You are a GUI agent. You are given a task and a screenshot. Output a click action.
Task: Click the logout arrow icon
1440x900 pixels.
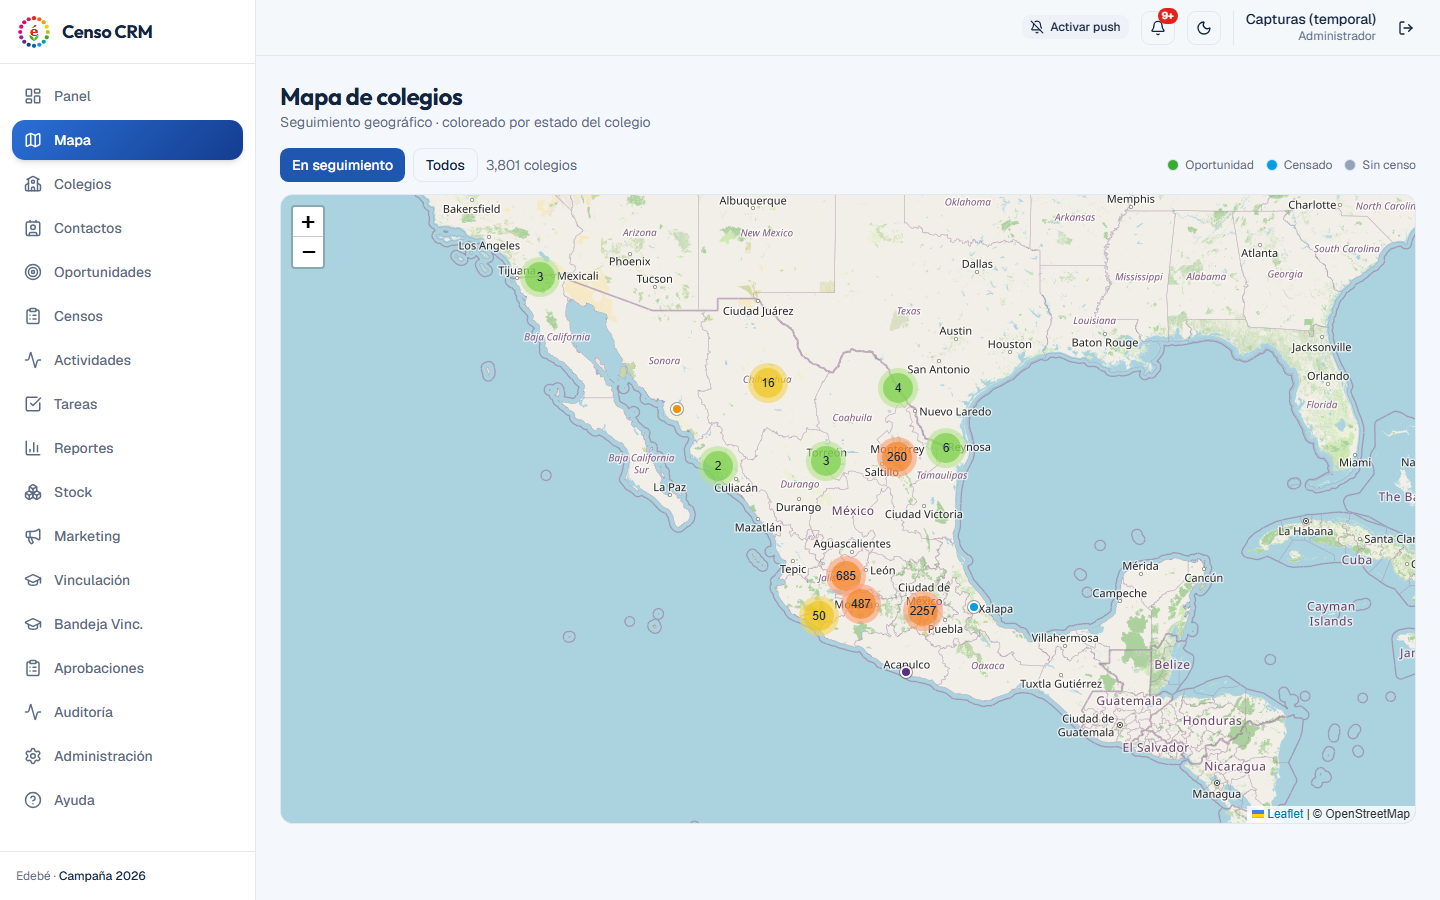coord(1406,28)
